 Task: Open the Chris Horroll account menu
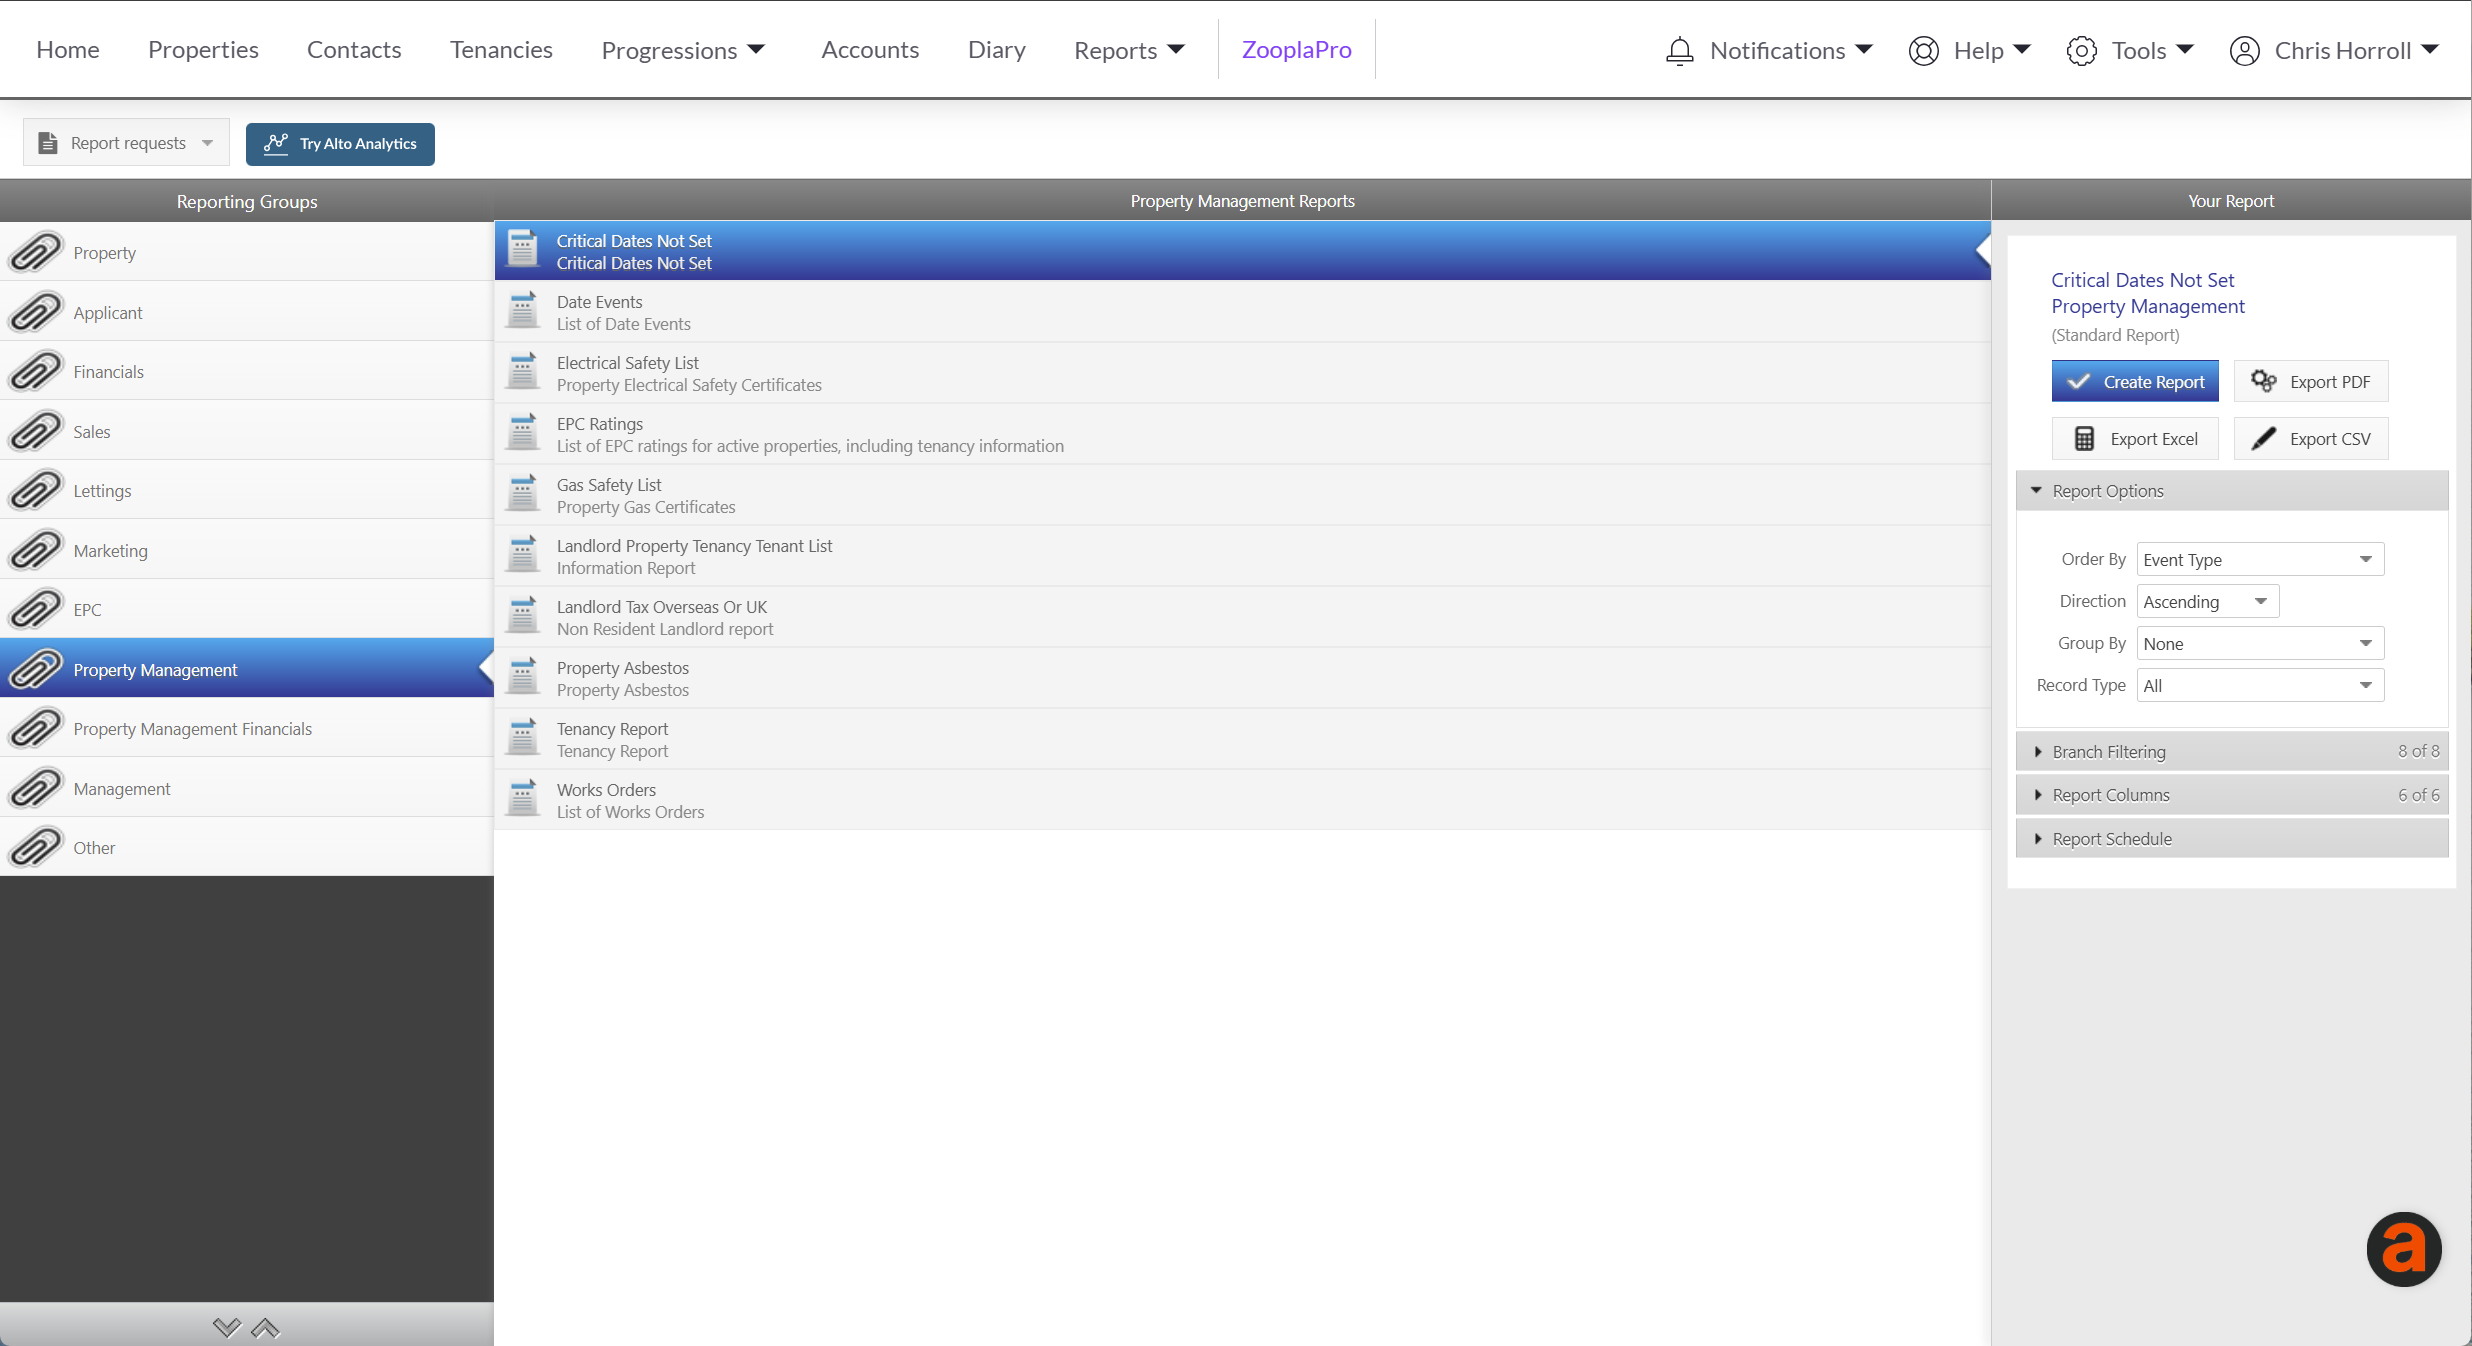coord(2335,50)
